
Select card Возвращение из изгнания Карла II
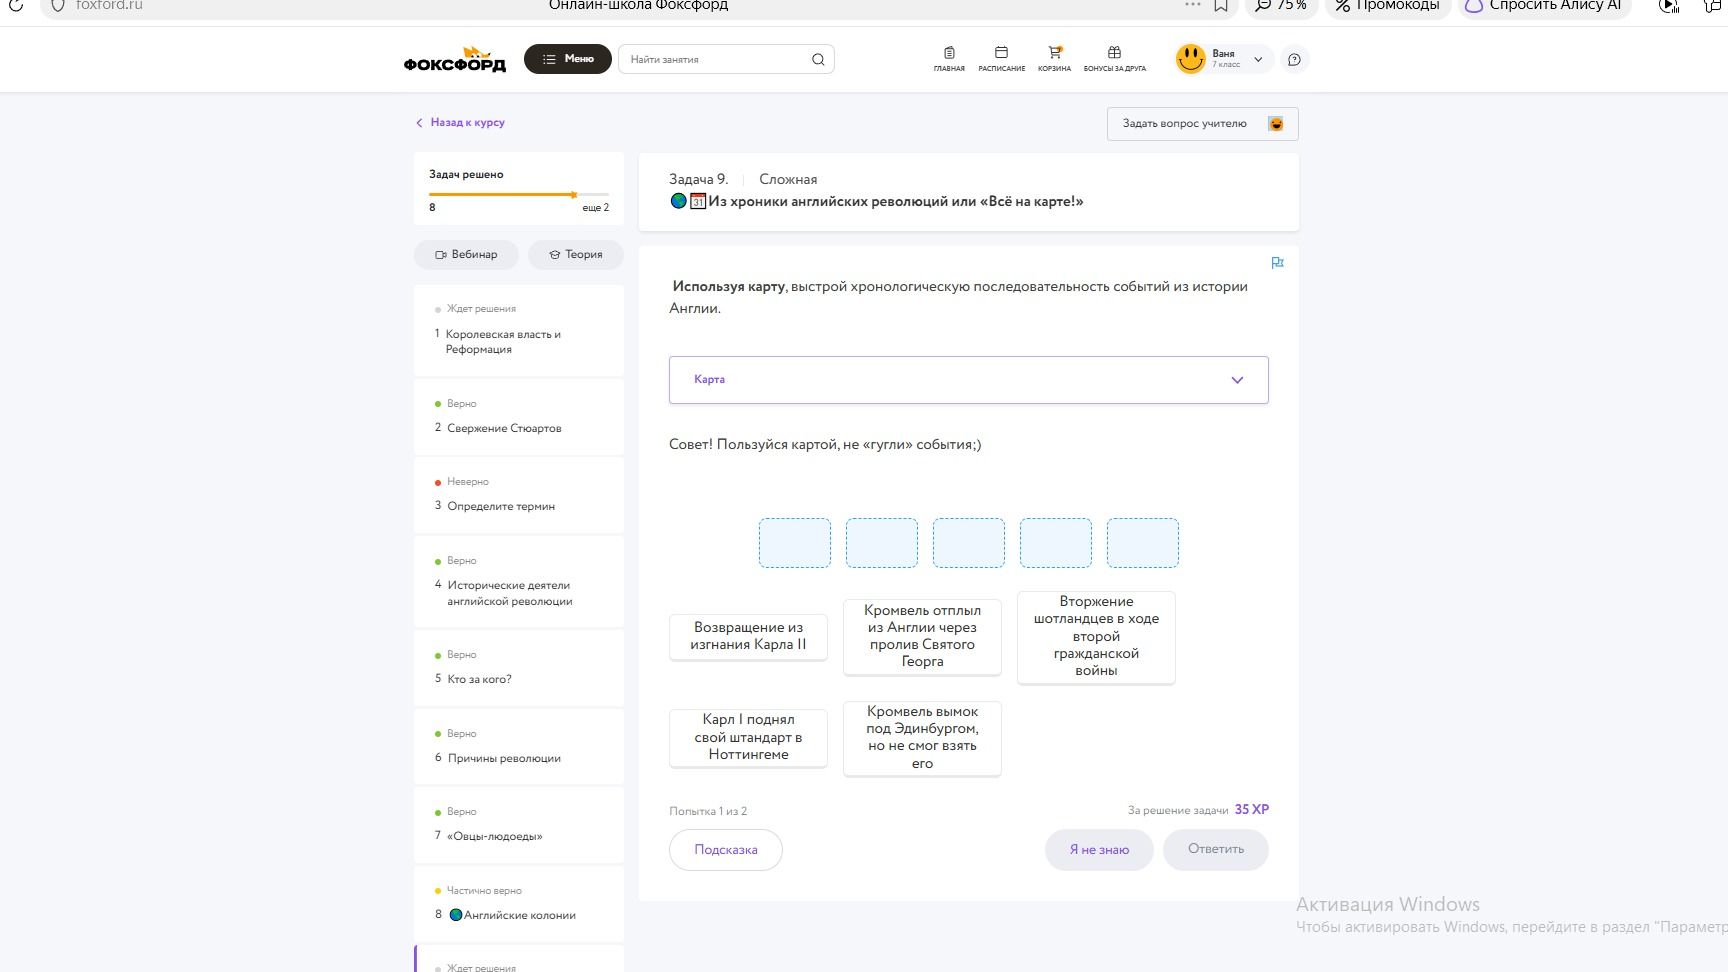point(748,636)
